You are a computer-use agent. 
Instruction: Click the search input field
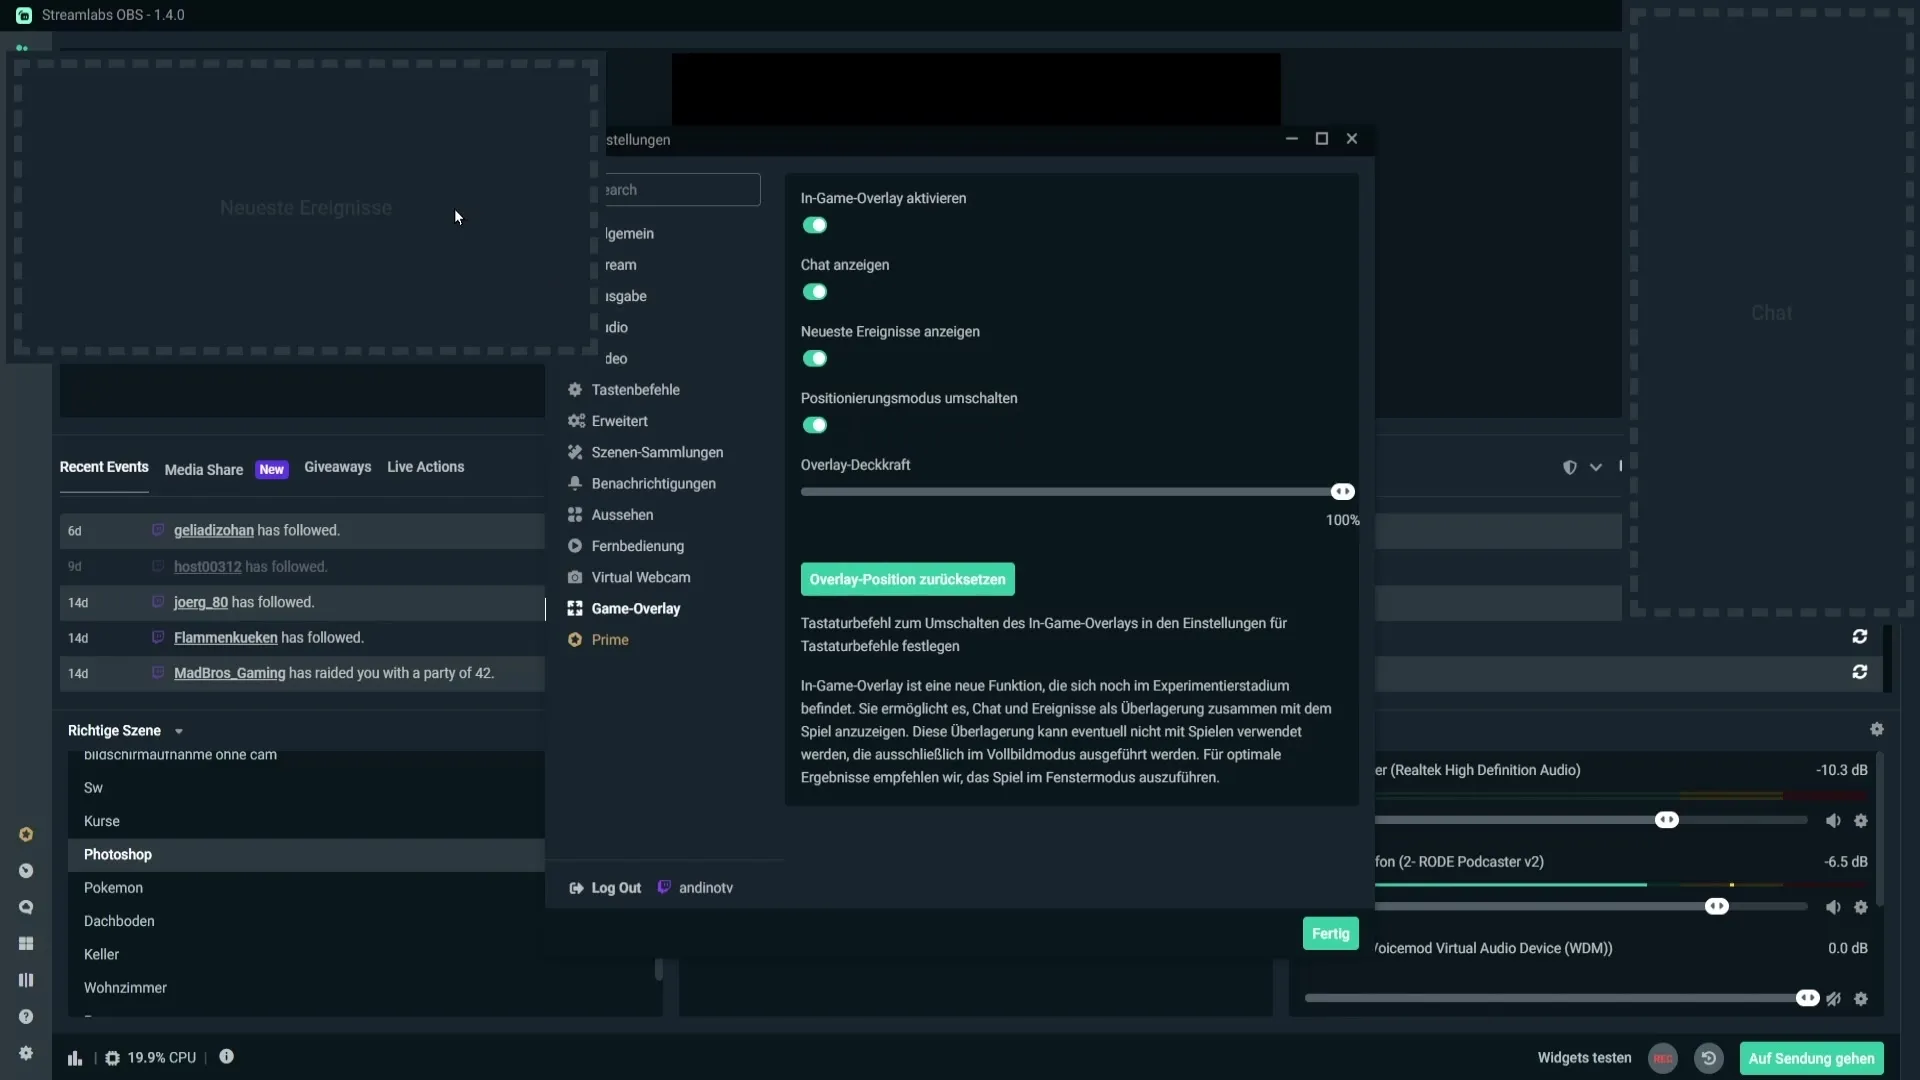pos(675,189)
